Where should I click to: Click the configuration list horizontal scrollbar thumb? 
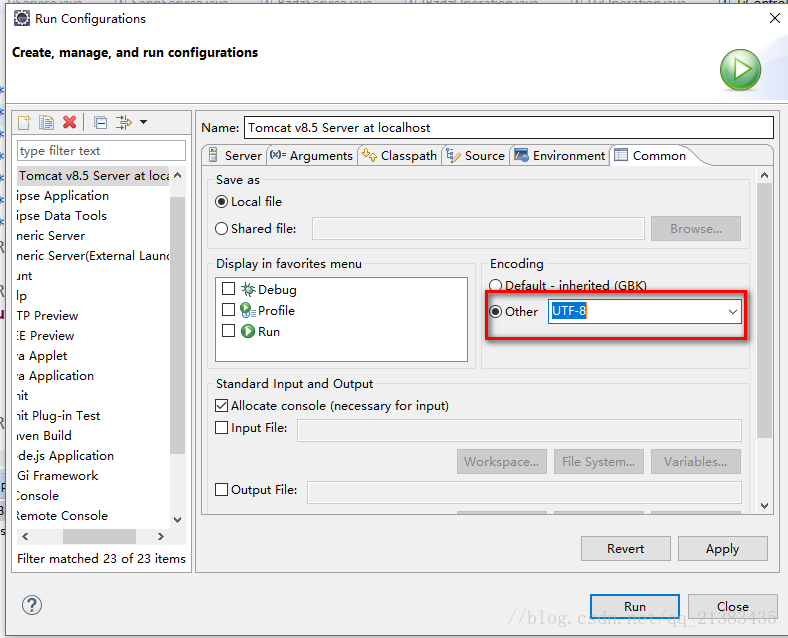point(99,537)
